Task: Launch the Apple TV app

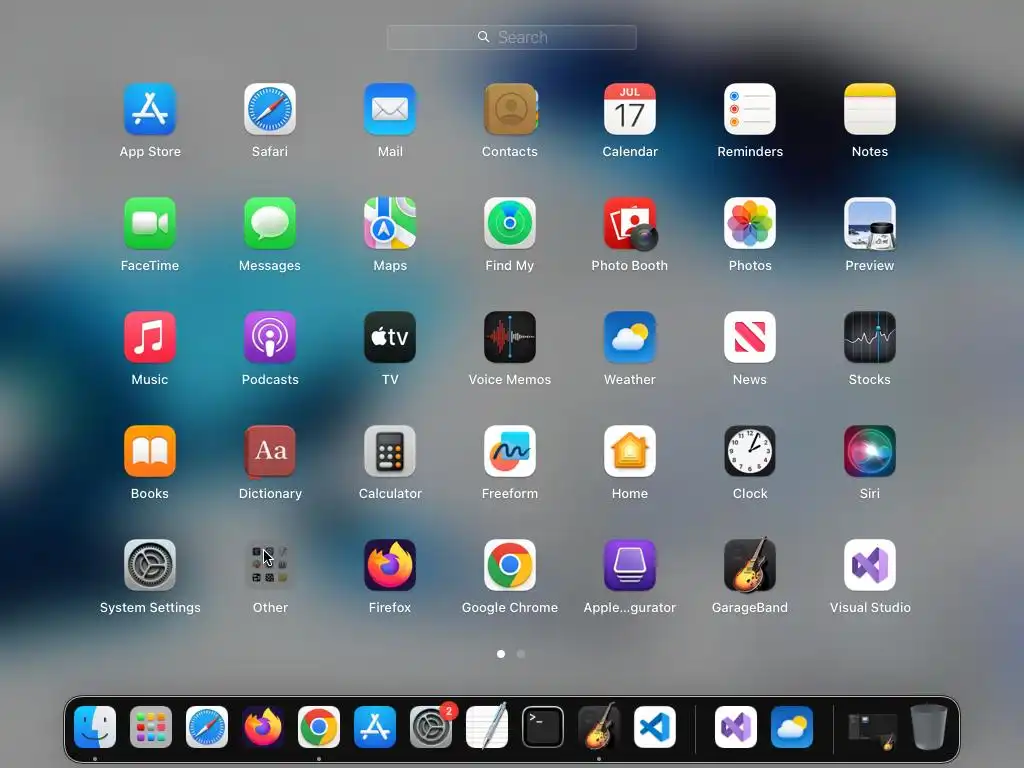Action: tap(390, 337)
